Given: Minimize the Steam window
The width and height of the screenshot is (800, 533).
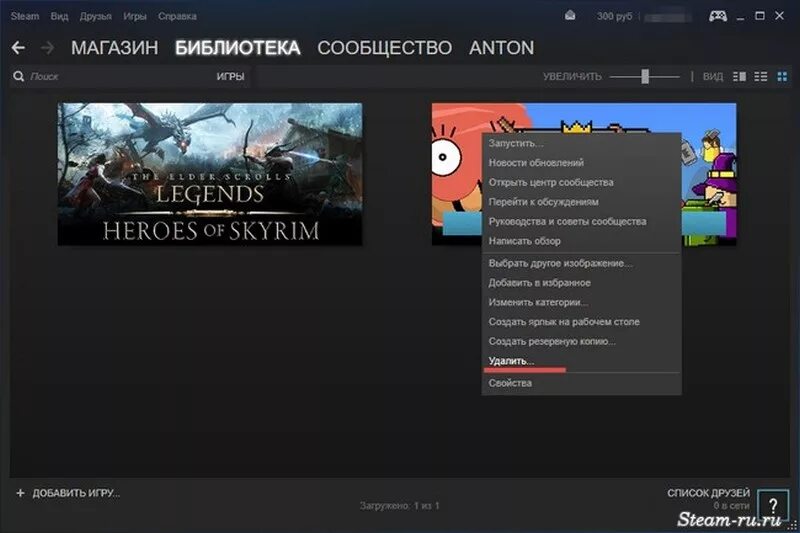Looking at the screenshot, I should point(740,16).
